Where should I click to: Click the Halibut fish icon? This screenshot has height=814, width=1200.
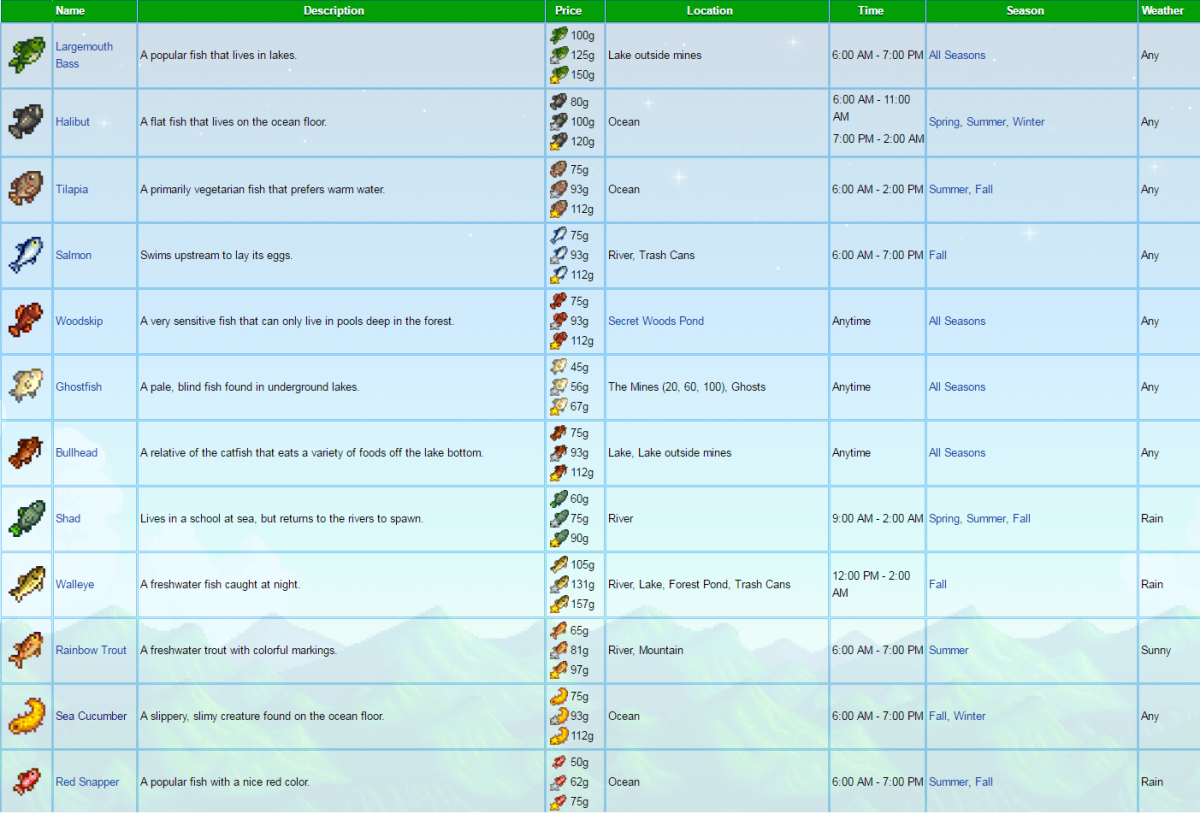coord(26,122)
